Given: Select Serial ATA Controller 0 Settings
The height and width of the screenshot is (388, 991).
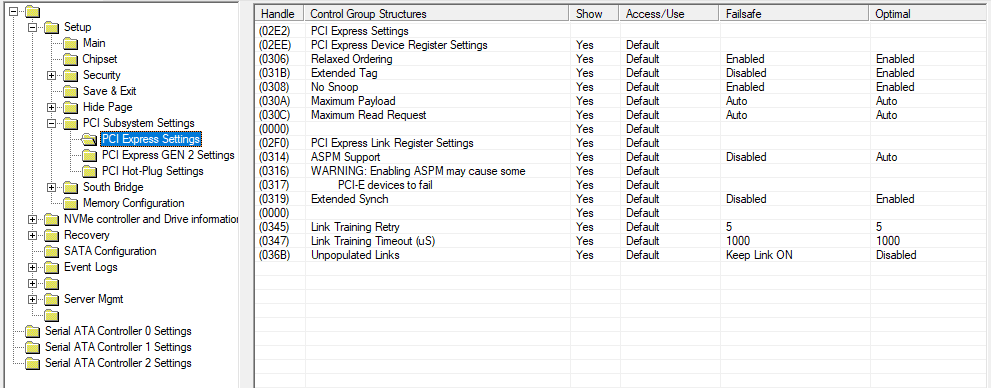Looking at the screenshot, I should (118, 331).
